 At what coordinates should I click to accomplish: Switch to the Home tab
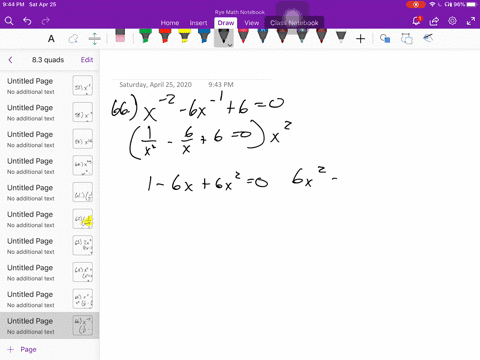[x=170, y=23]
